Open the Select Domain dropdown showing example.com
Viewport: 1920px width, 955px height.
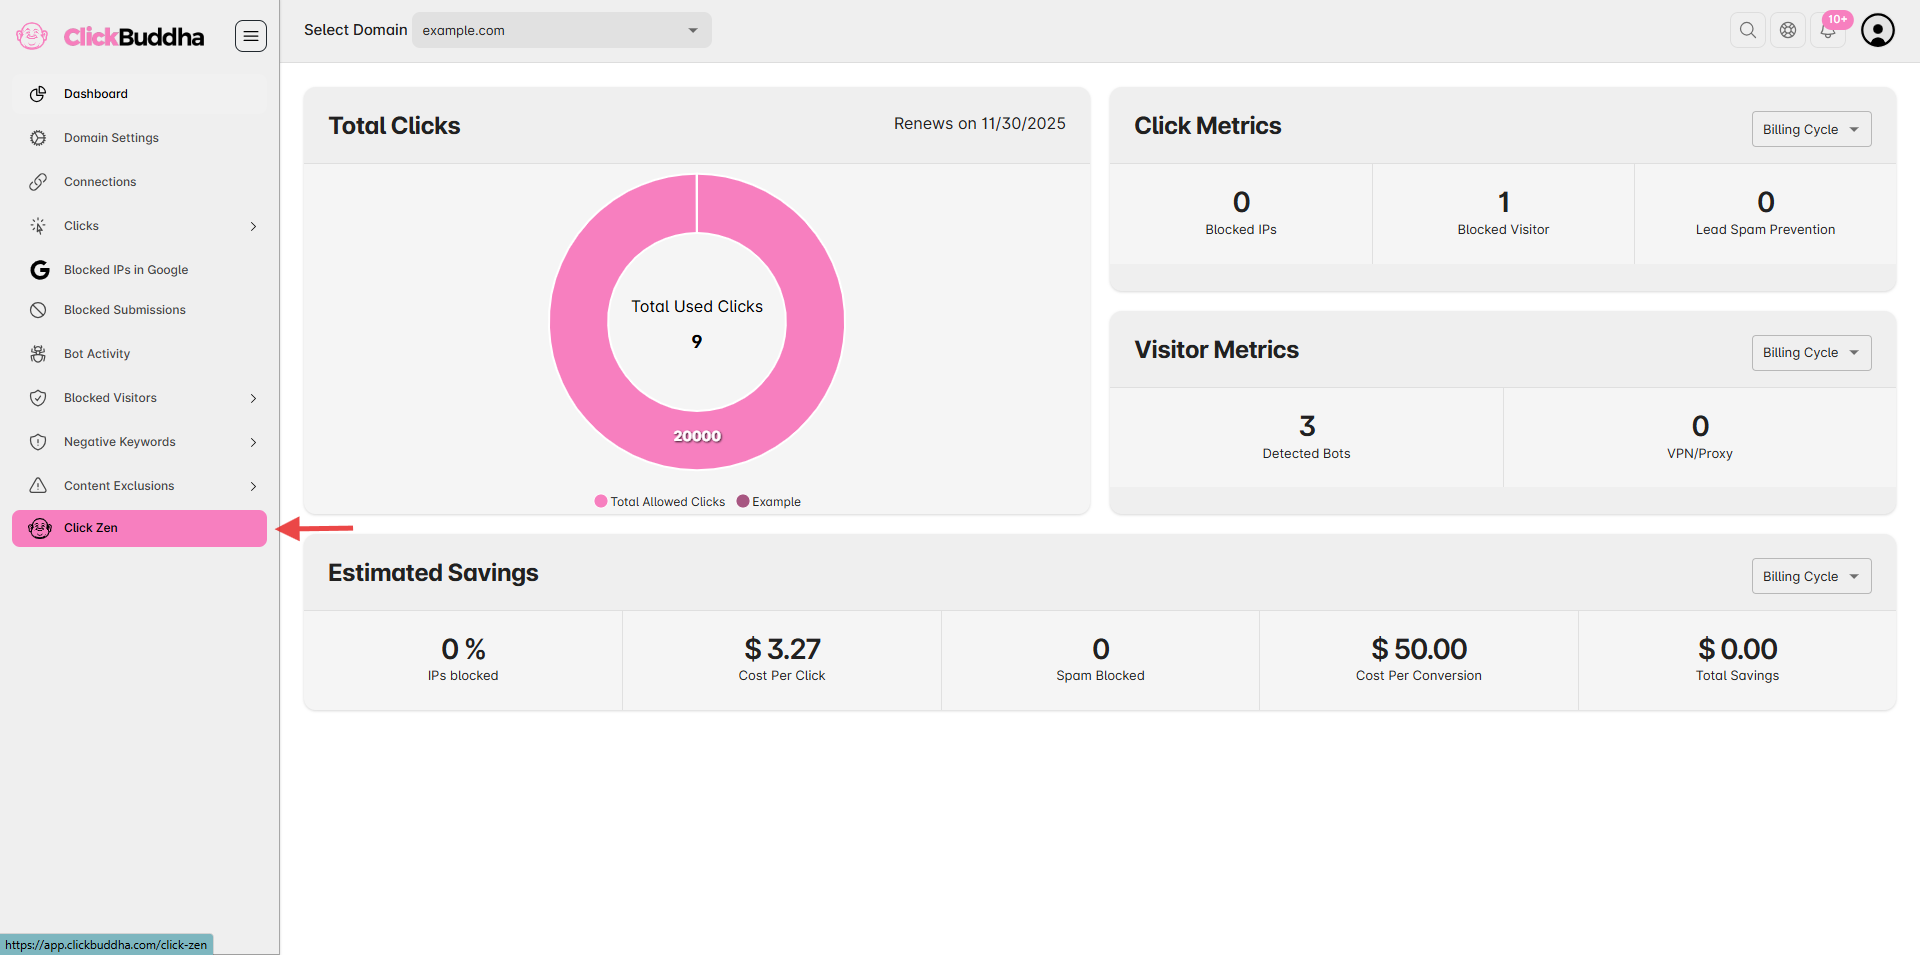click(x=561, y=30)
